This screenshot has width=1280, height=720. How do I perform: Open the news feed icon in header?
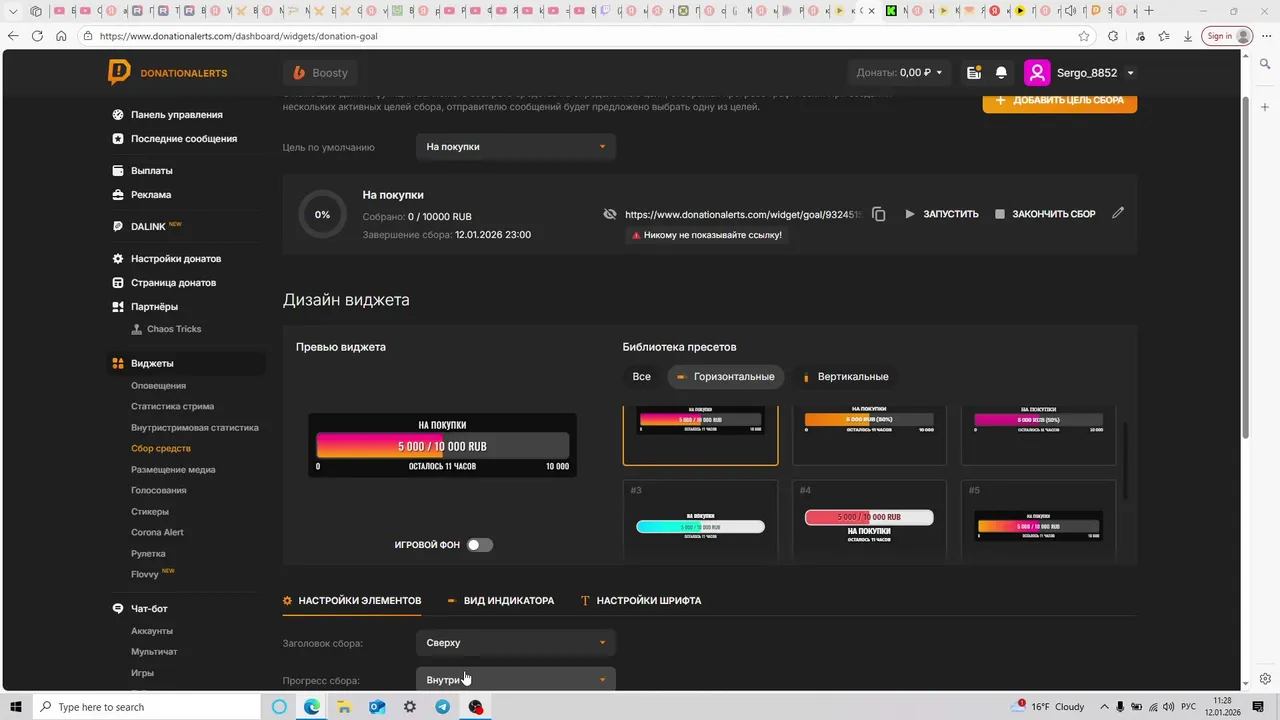(x=973, y=73)
